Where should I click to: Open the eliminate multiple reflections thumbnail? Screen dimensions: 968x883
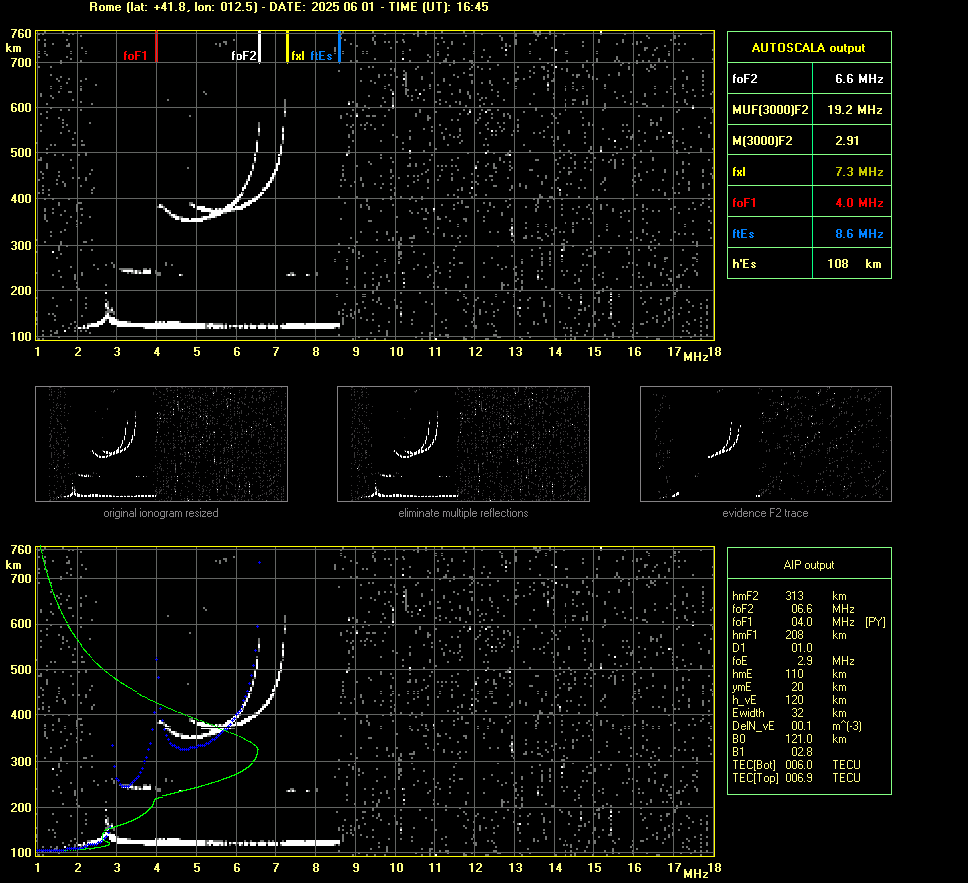pyautogui.click(x=463, y=444)
